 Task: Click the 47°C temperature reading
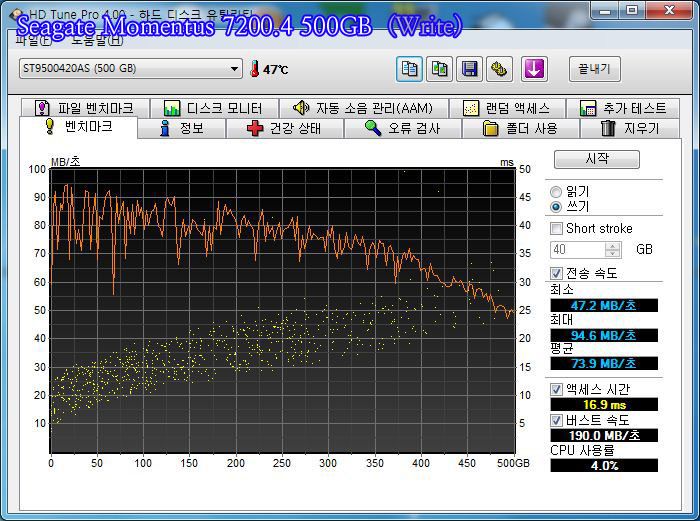coord(275,70)
